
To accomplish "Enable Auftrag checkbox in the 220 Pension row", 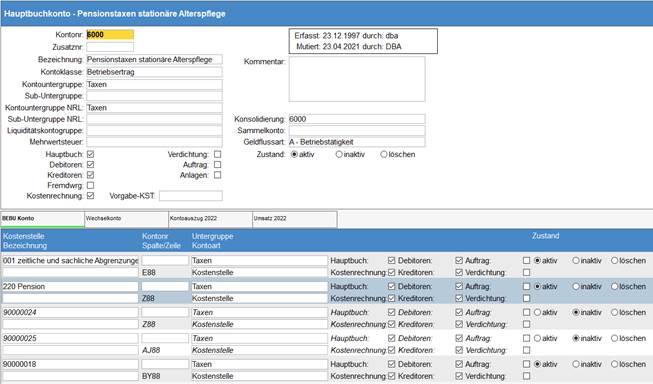I will [526, 287].
